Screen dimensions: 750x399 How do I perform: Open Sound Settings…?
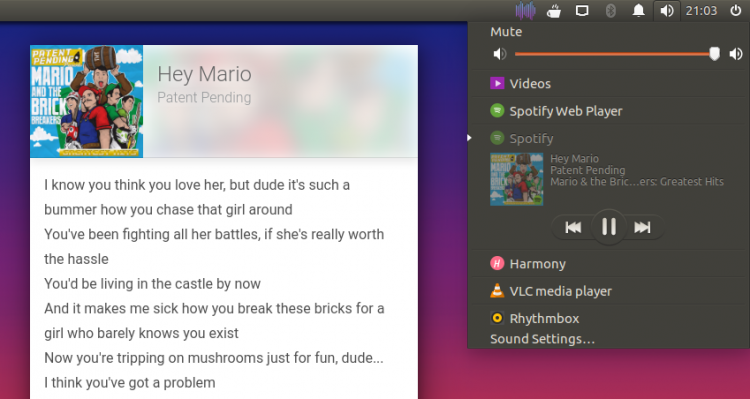(x=542, y=339)
